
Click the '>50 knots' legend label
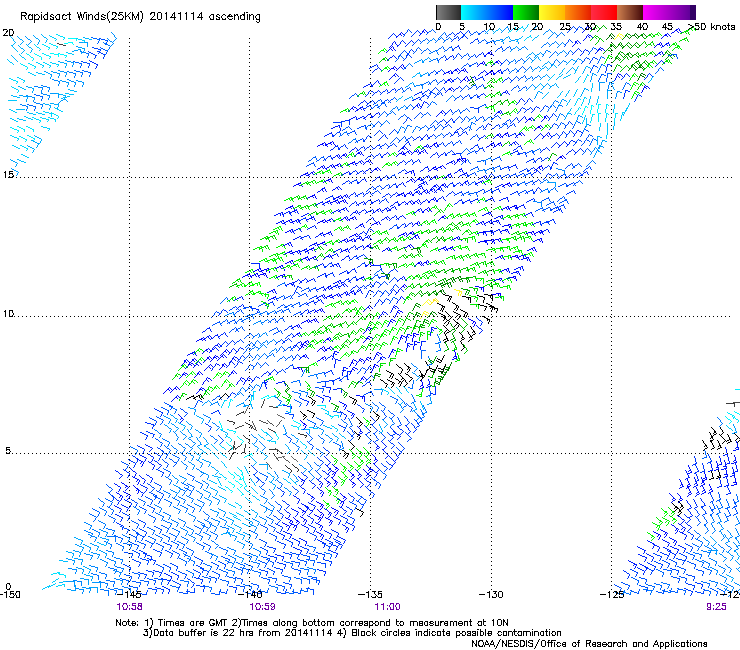click(711, 27)
